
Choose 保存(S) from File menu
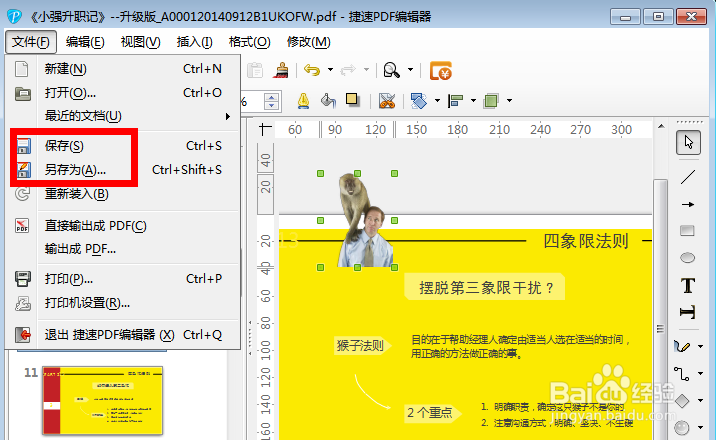(123, 146)
